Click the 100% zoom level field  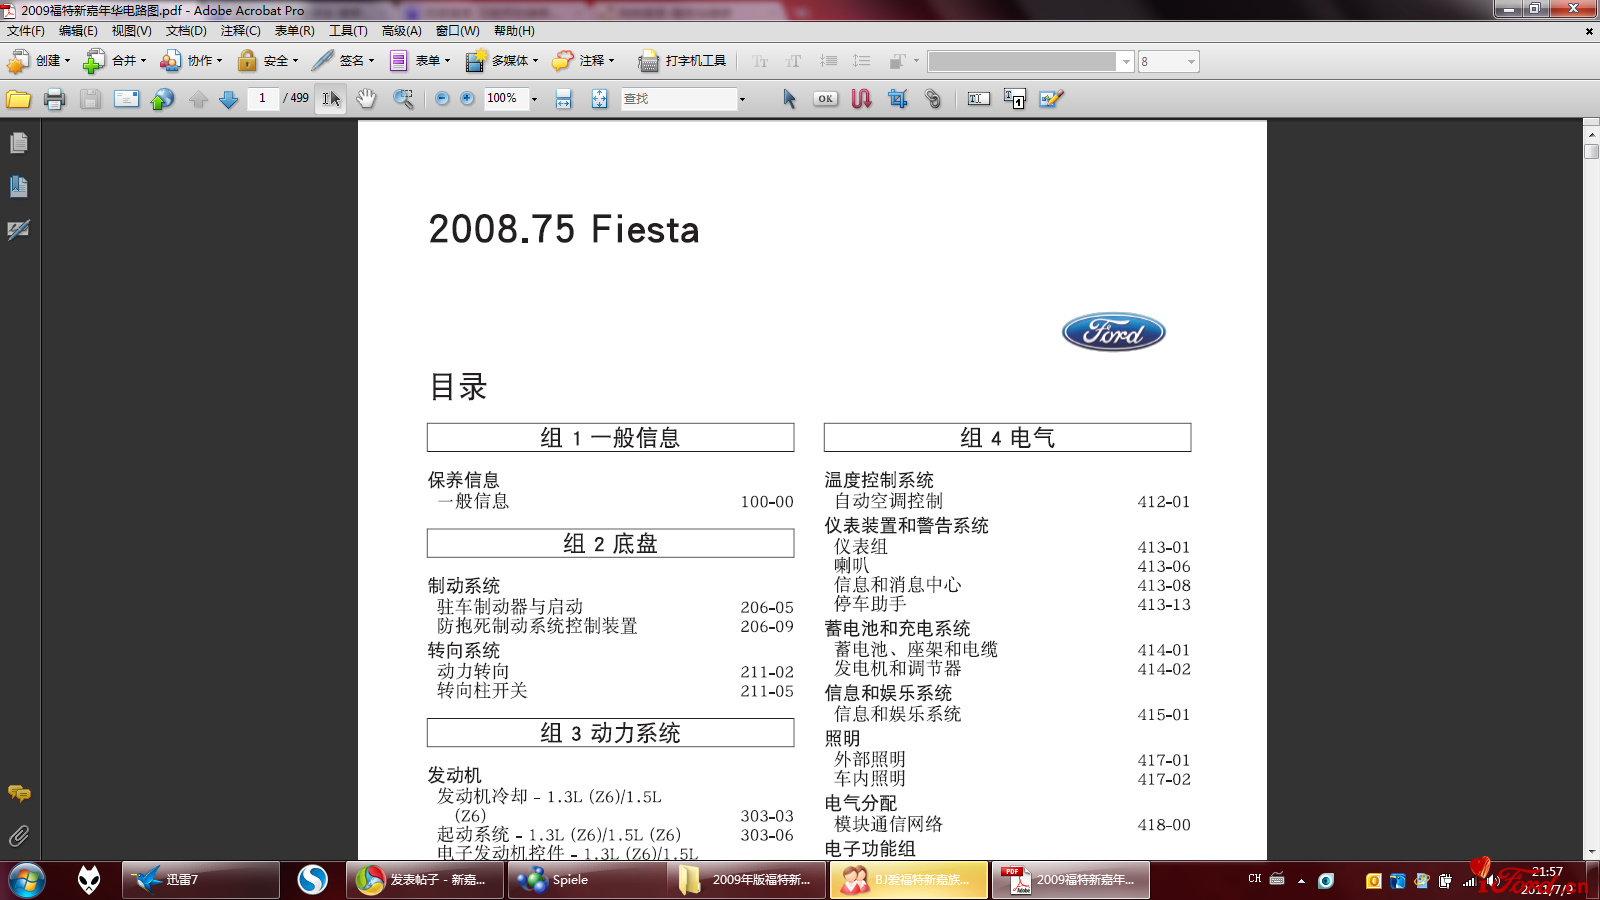point(506,98)
